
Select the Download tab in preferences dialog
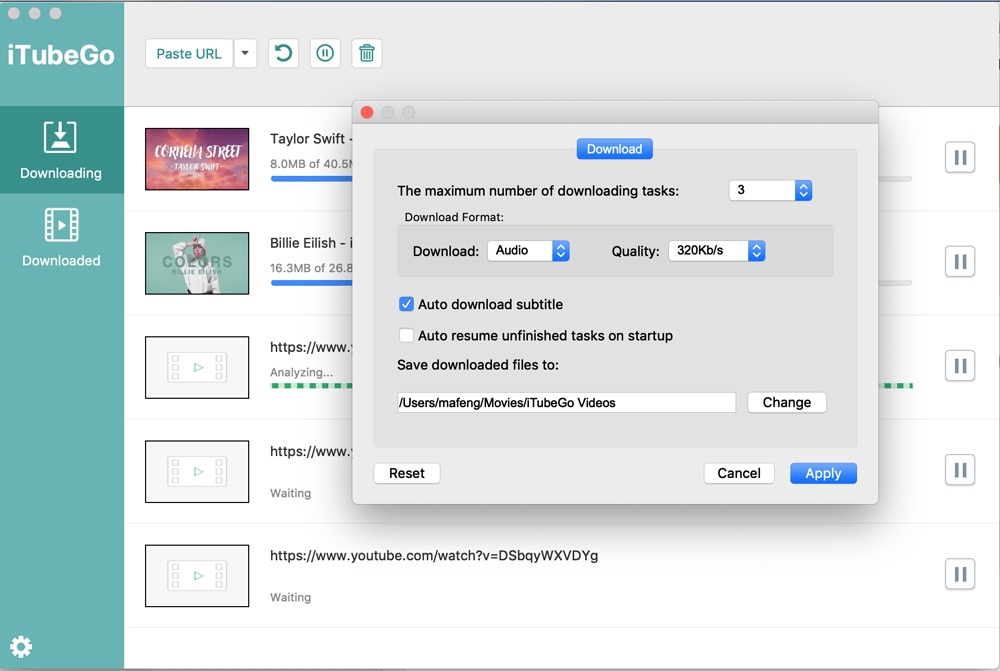click(615, 149)
